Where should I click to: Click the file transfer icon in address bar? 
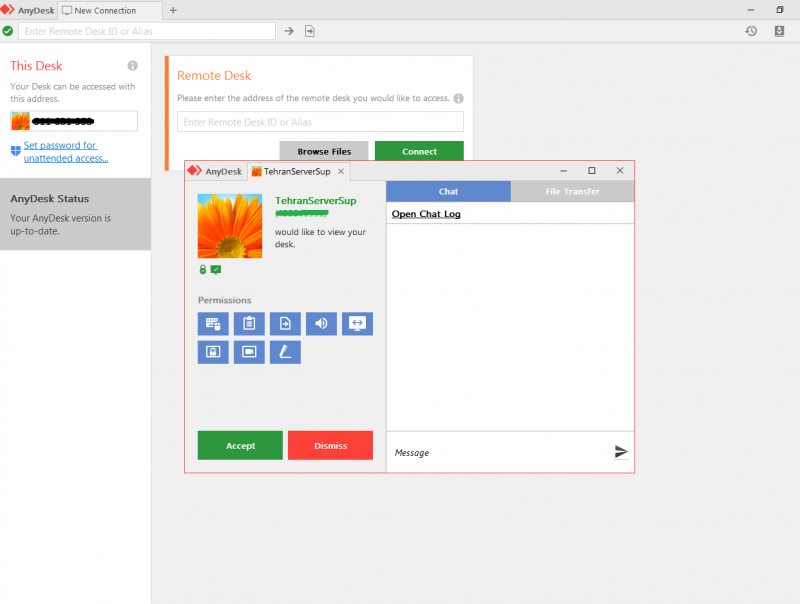(x=310, y=31)
